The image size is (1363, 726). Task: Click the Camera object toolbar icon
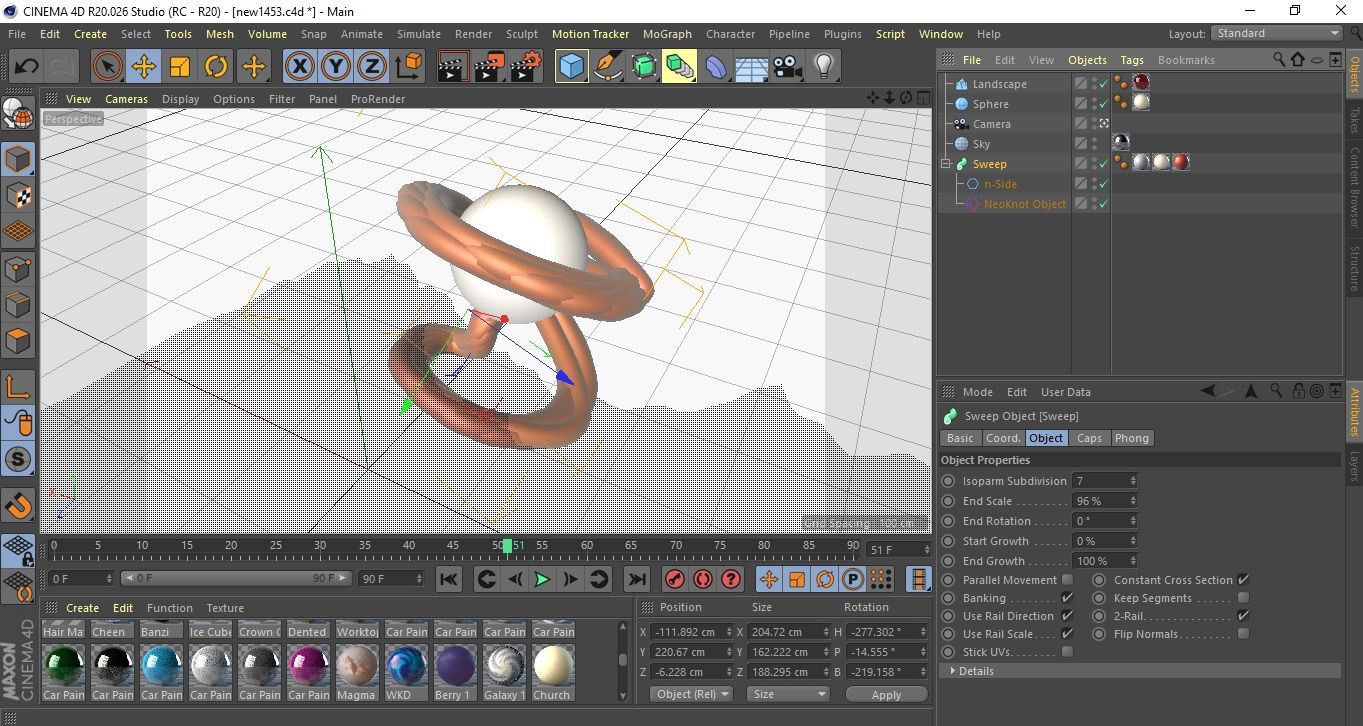click(x=788, y=67)
